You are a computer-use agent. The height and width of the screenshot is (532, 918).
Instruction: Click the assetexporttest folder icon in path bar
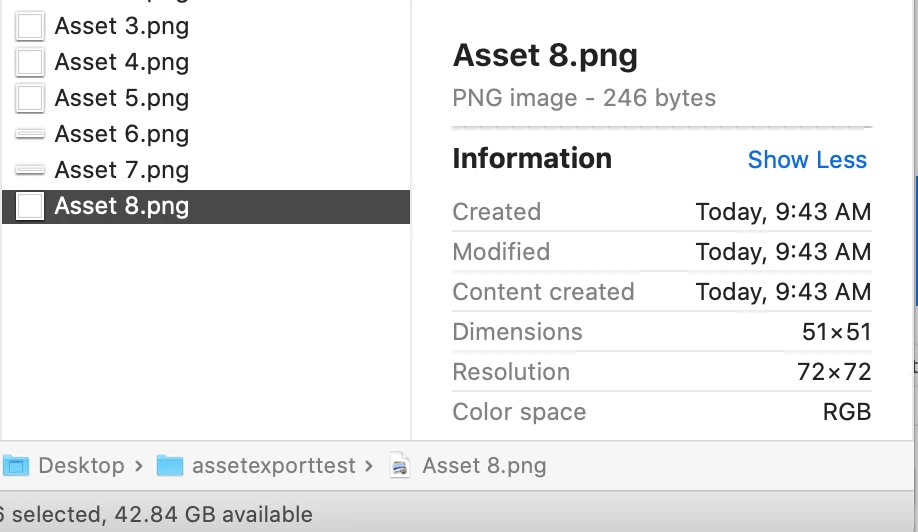[x=171, y=466]
